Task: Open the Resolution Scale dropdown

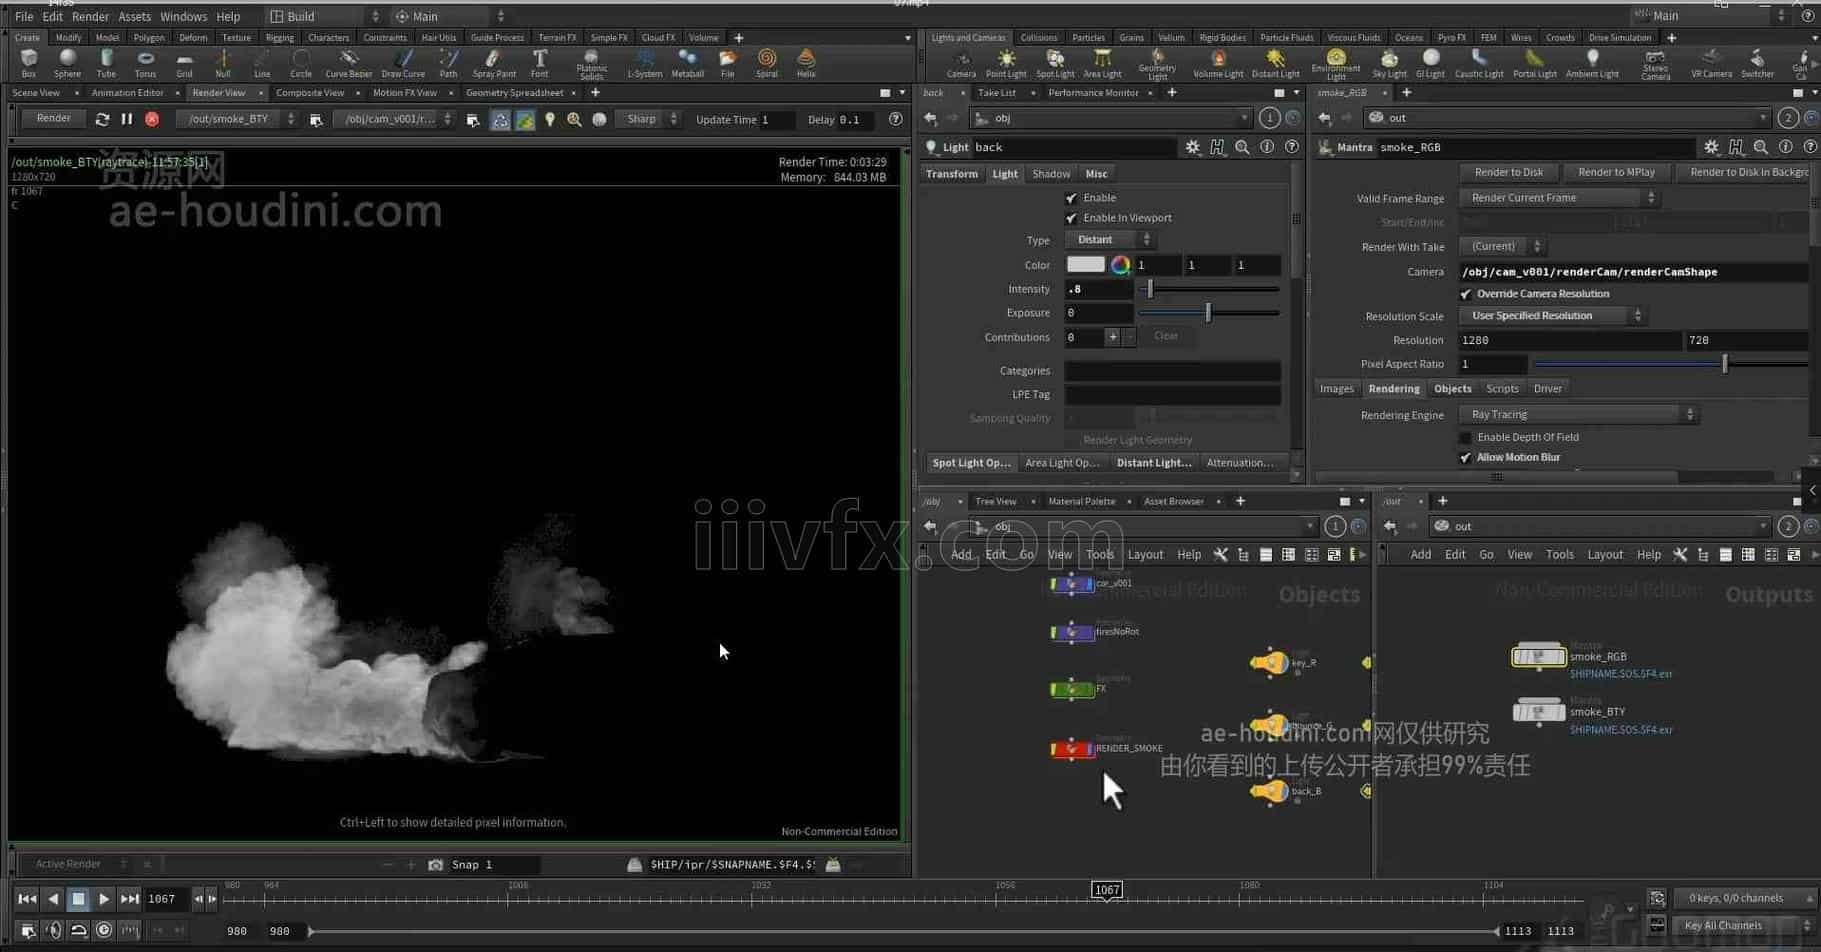Action: point(1553,316)
